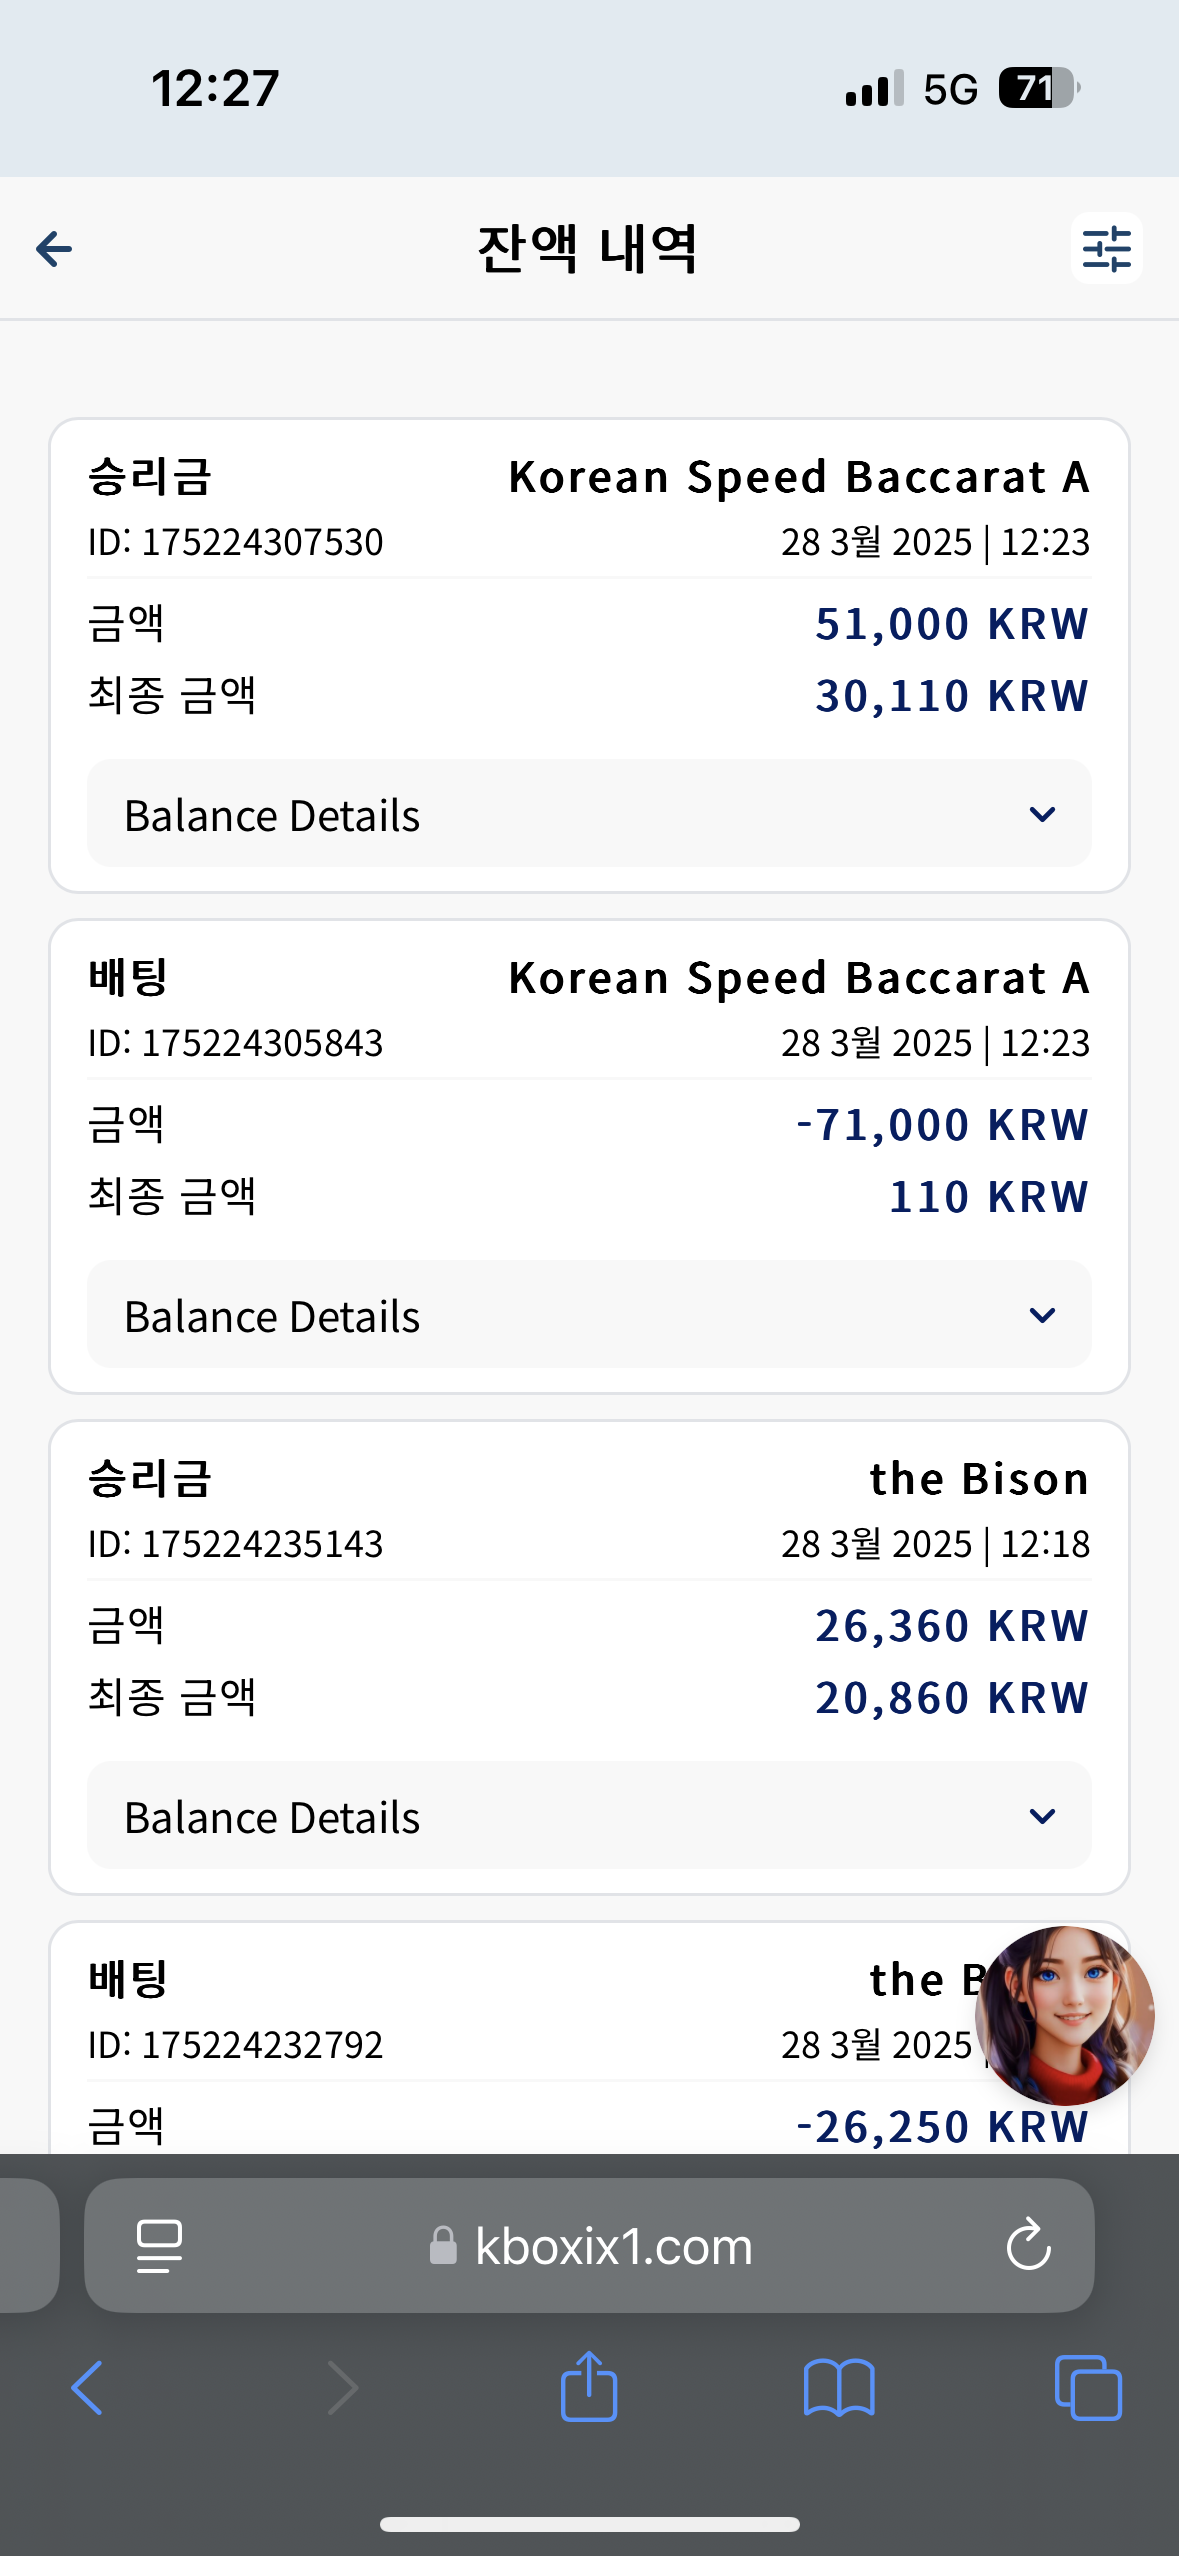Select transaction ID 175224307530

click(x=236, y=542)
